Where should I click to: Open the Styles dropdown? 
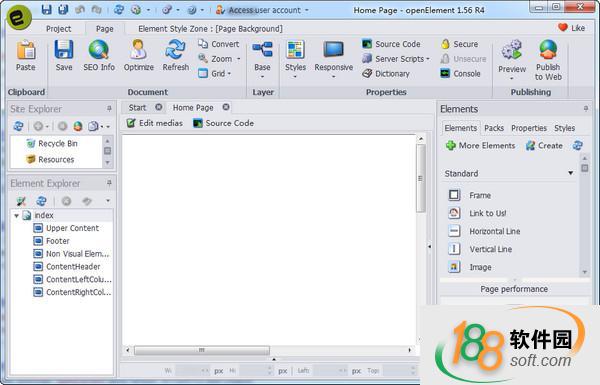[295, 59]
